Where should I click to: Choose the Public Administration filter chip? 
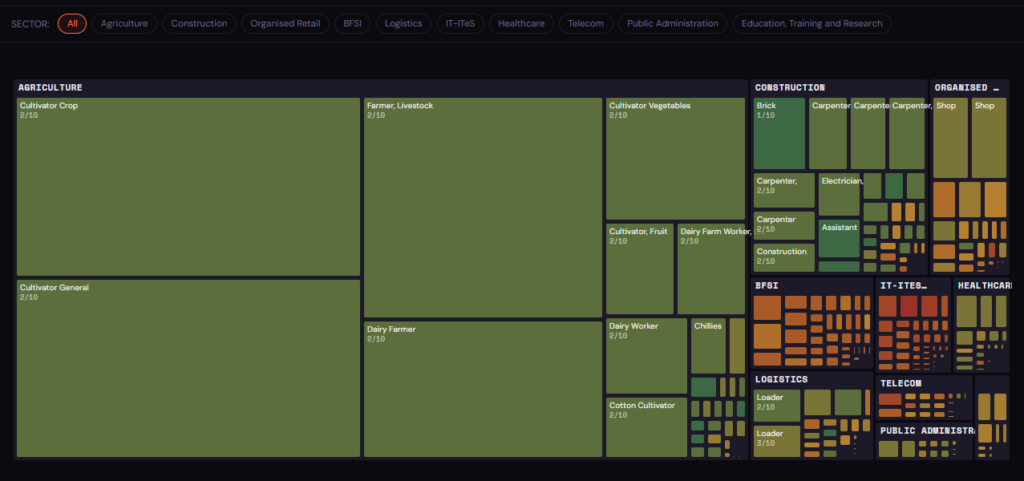pyautogui.click(x=672, y=23)
